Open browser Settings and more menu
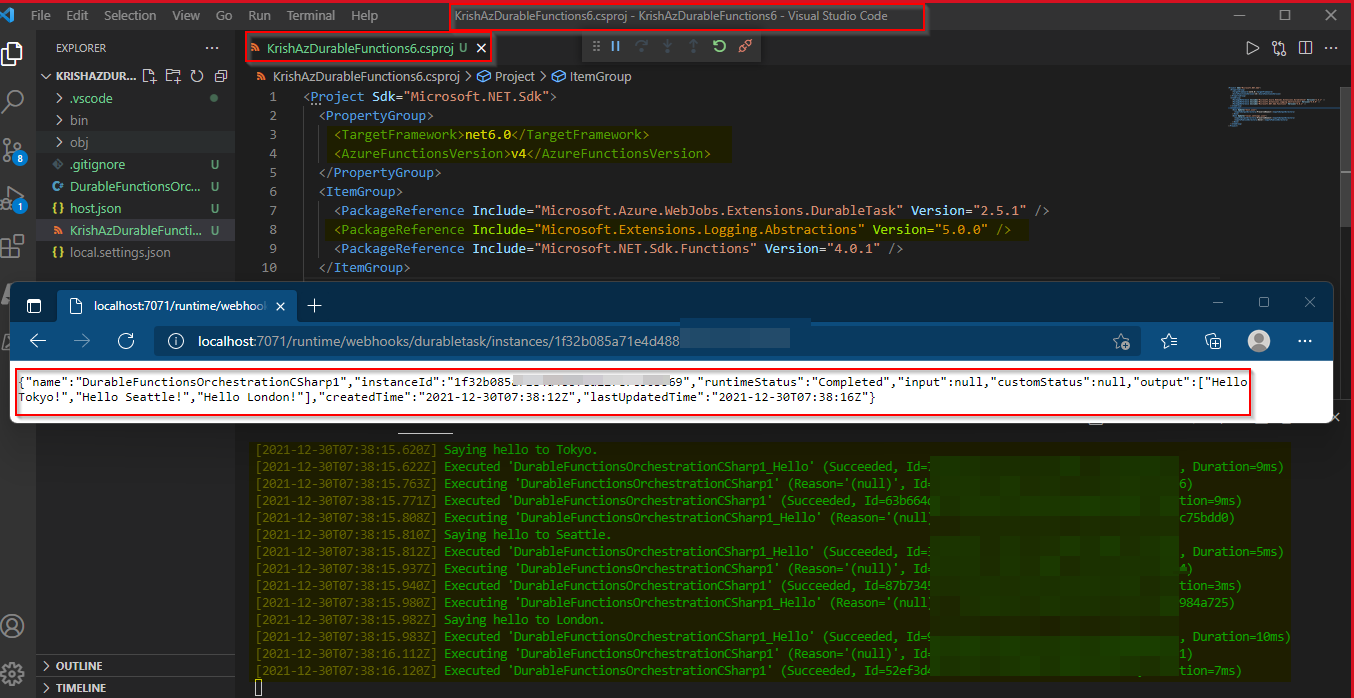The image size is (1354, 698). tap(1304, 341)
